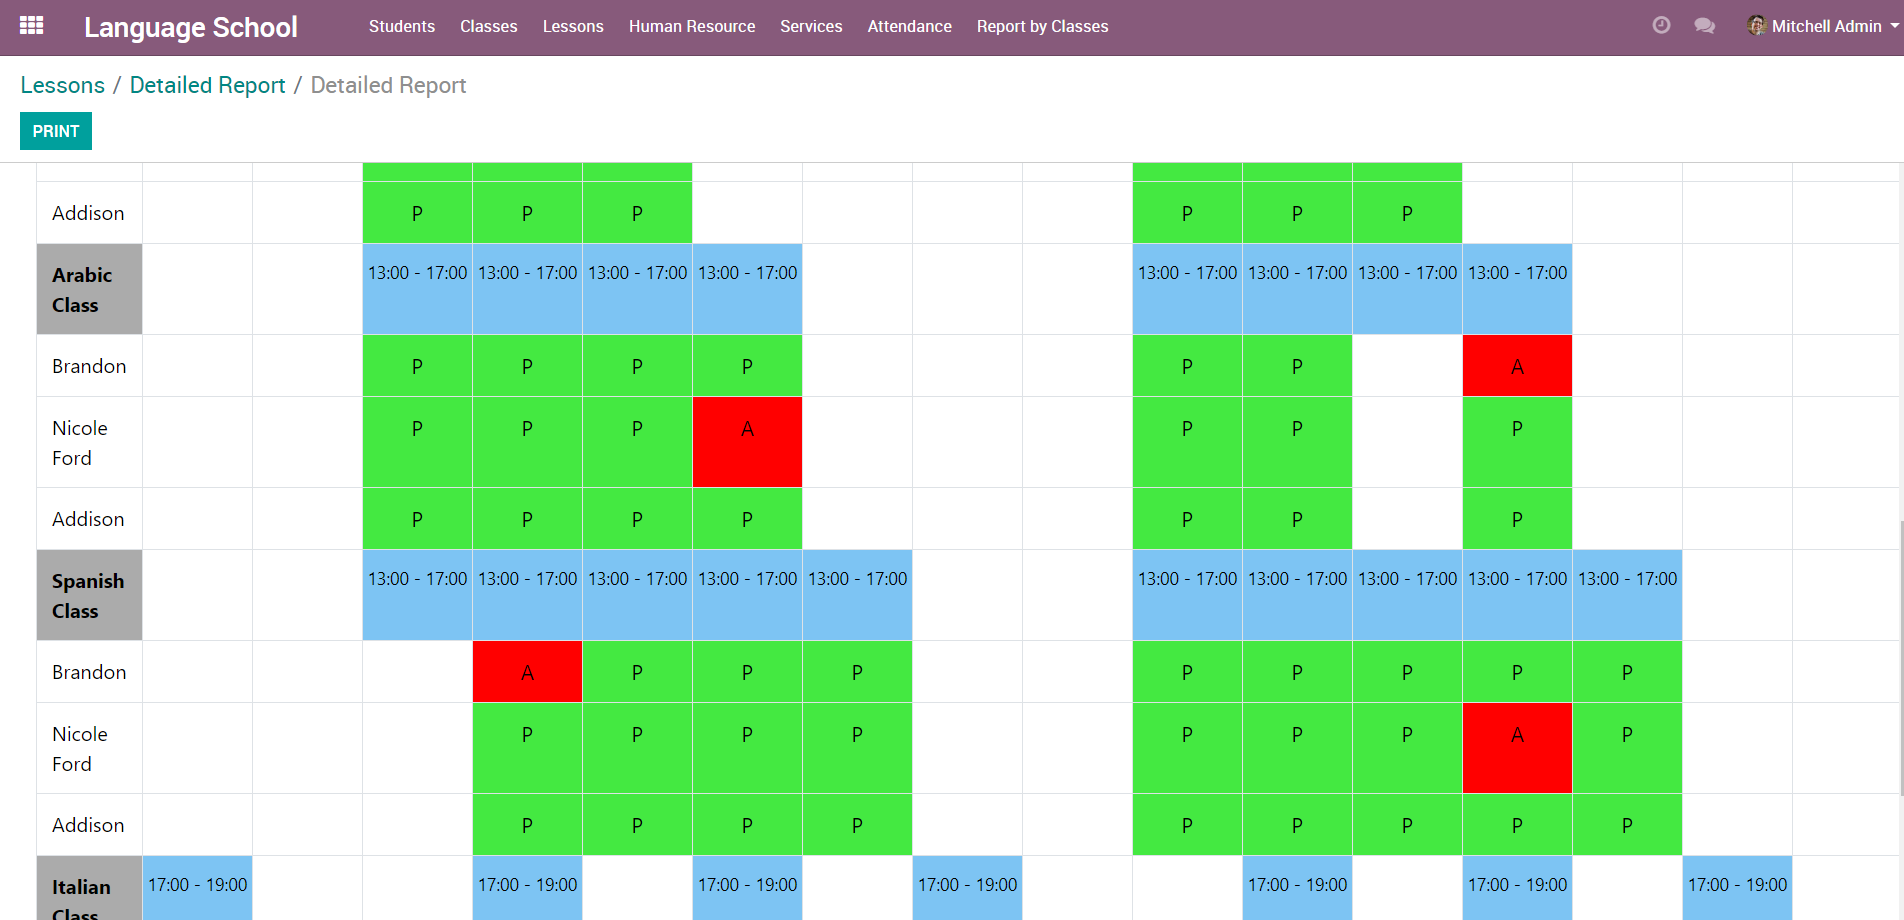
Task: Click the vertical scrollbar on right edge
Action: [x=1898, y=650]
